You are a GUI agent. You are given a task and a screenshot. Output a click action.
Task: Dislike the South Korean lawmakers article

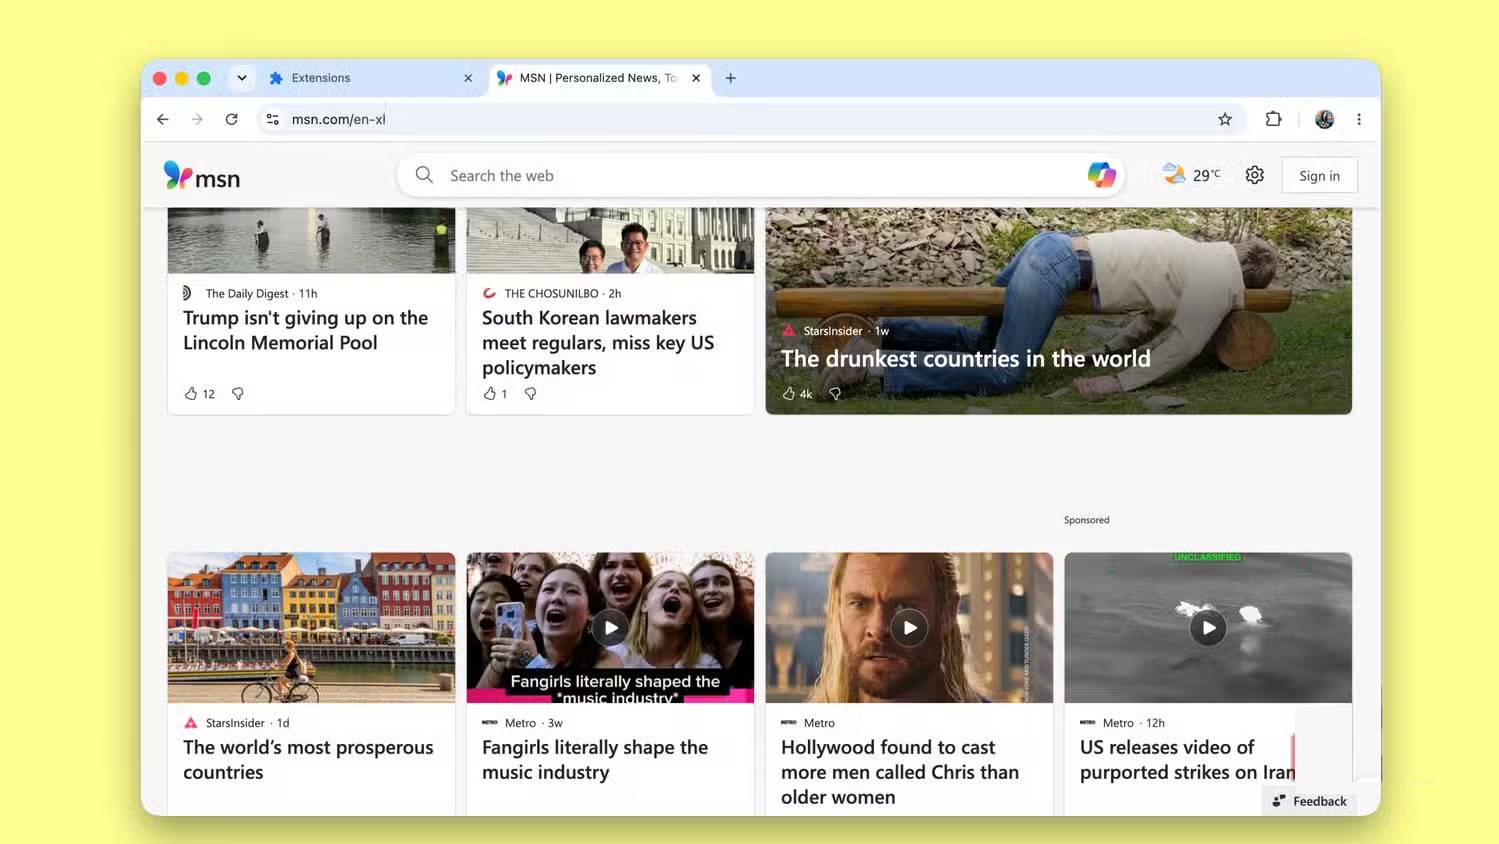pos(531,394)
